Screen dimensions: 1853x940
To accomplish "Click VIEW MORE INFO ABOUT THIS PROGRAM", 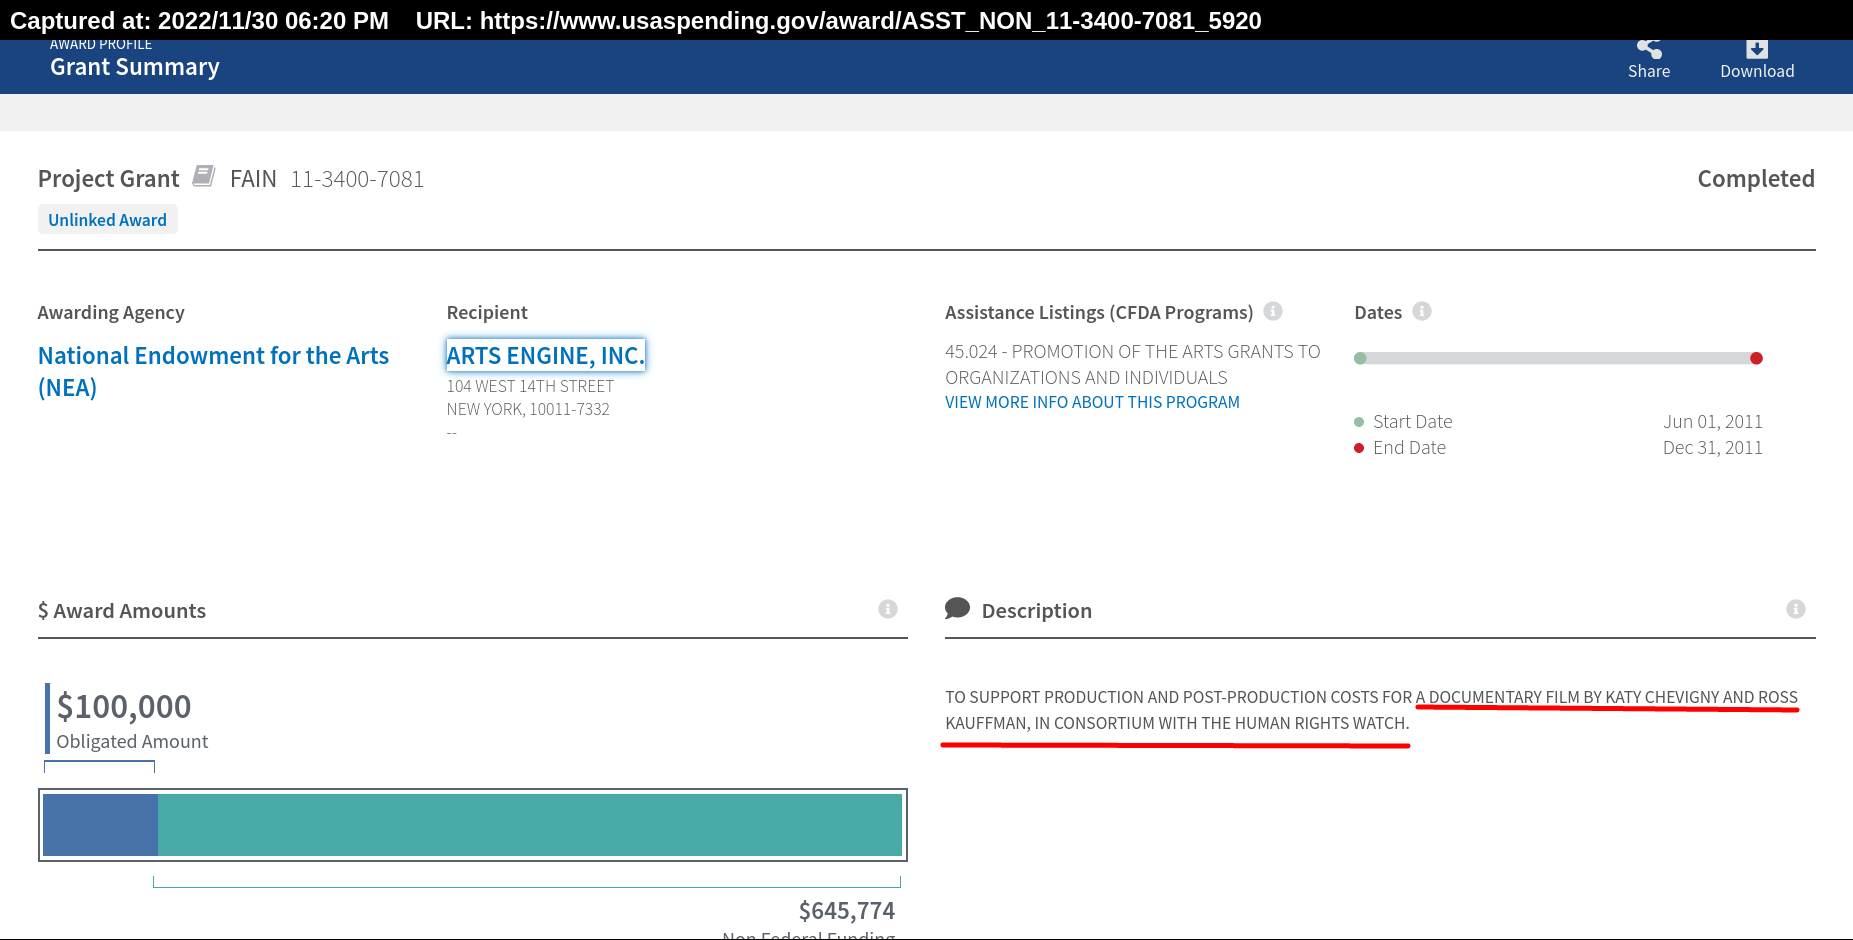I will (x=1092, y=402).
